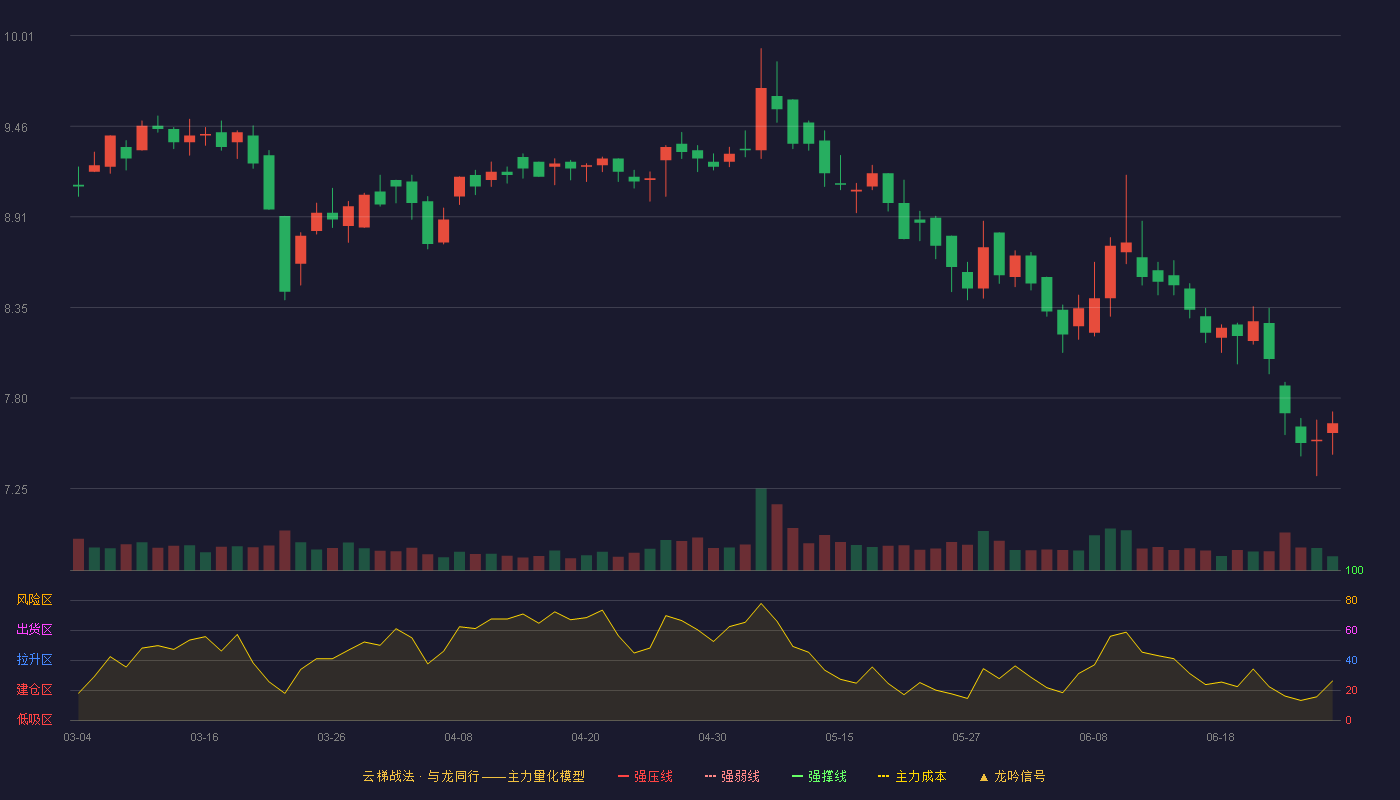Click the 7.25 price axis label
Image resolution: width=1400 pixels, height=800 pixels.
coord(17,490)
